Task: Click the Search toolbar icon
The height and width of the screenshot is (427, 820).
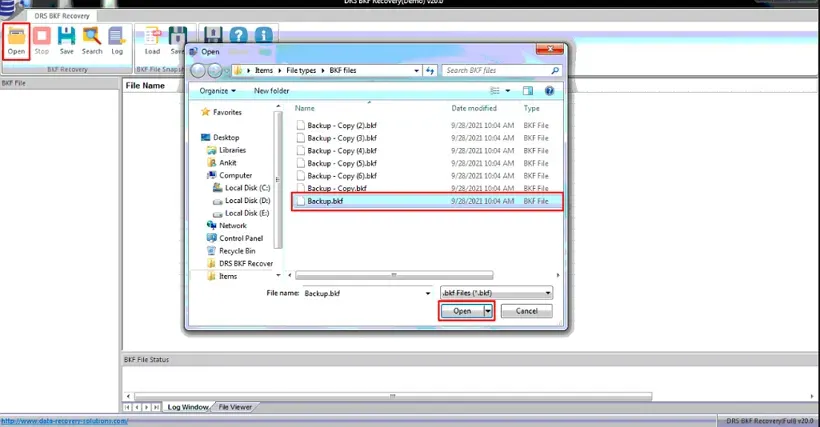Action: 92,41
